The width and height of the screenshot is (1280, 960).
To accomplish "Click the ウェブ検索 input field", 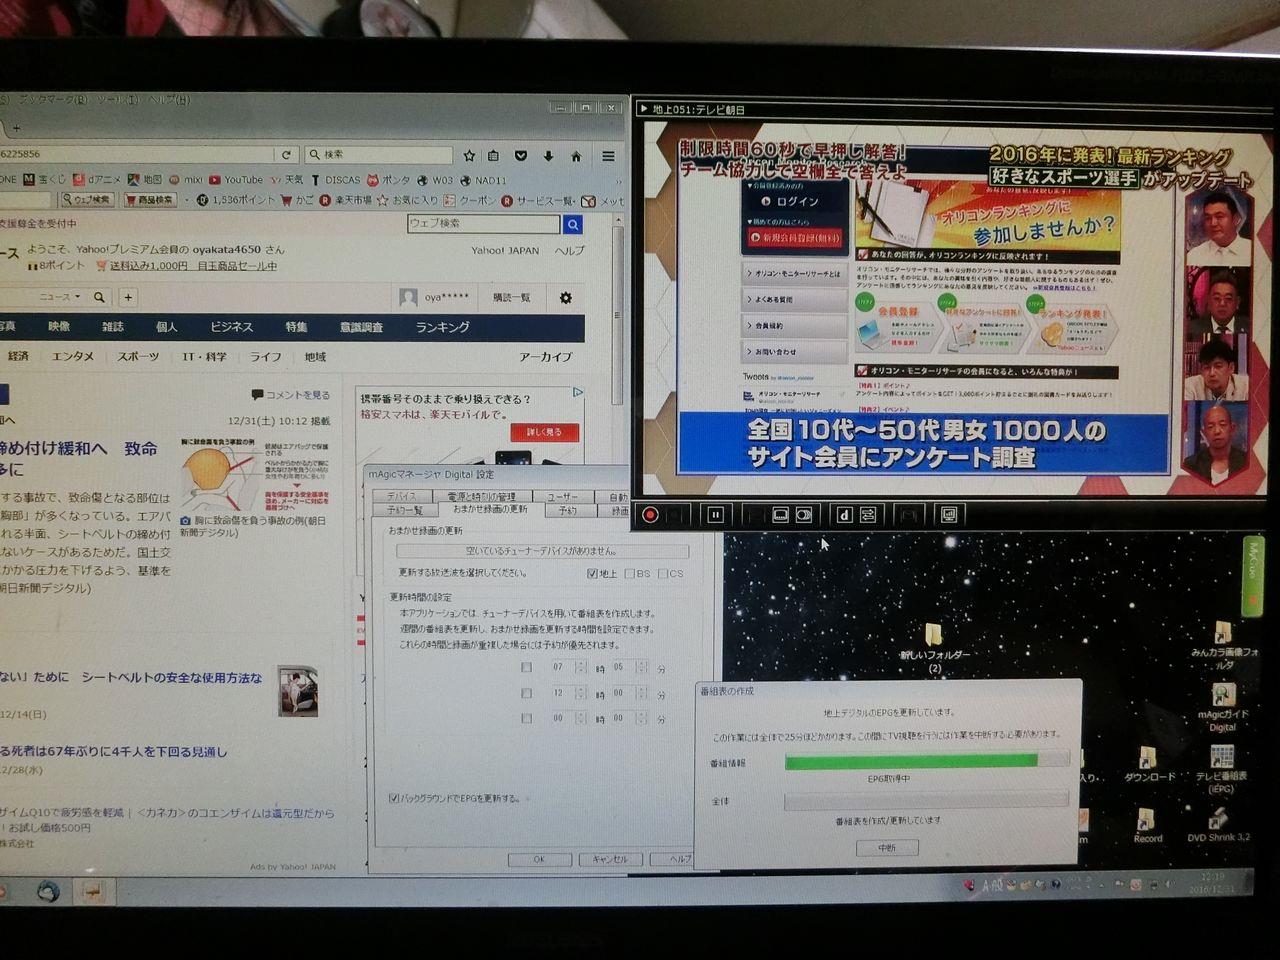I will pos(484,224).
